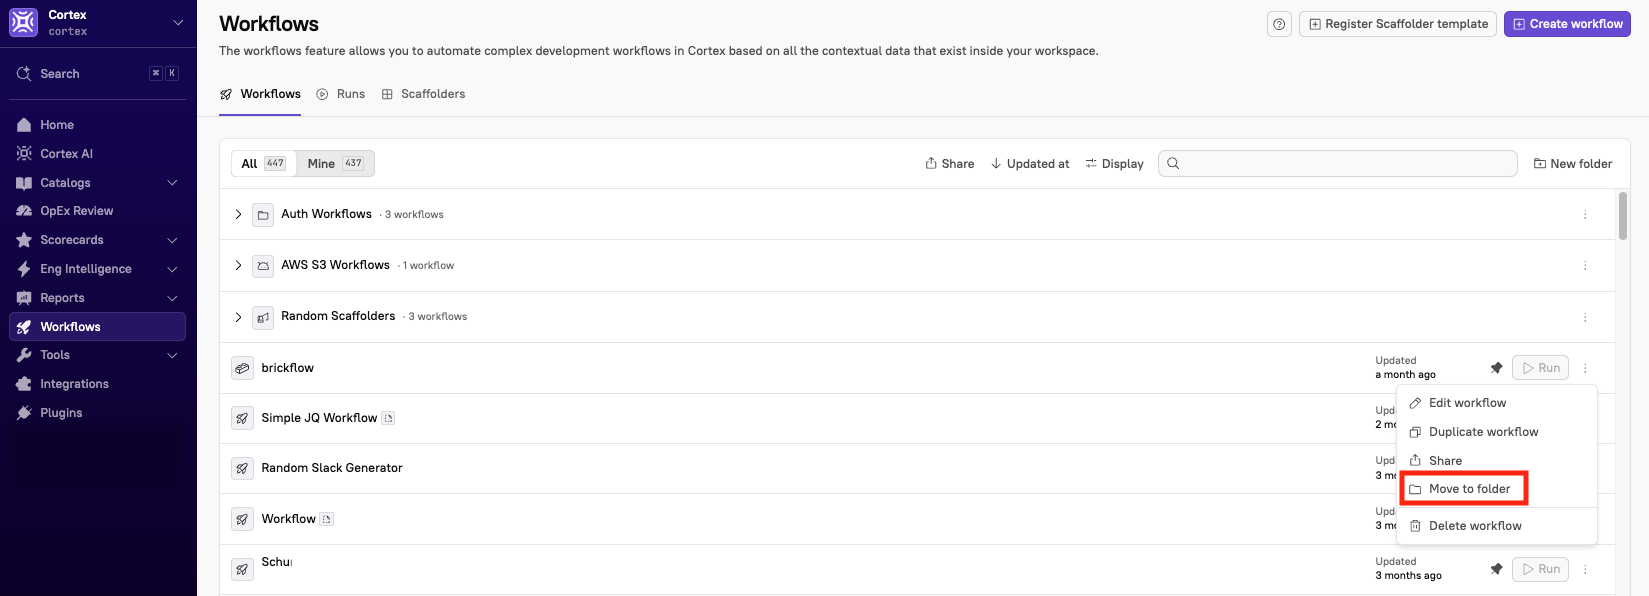Click the New folder button
1649x596 pixels.
1573,164
